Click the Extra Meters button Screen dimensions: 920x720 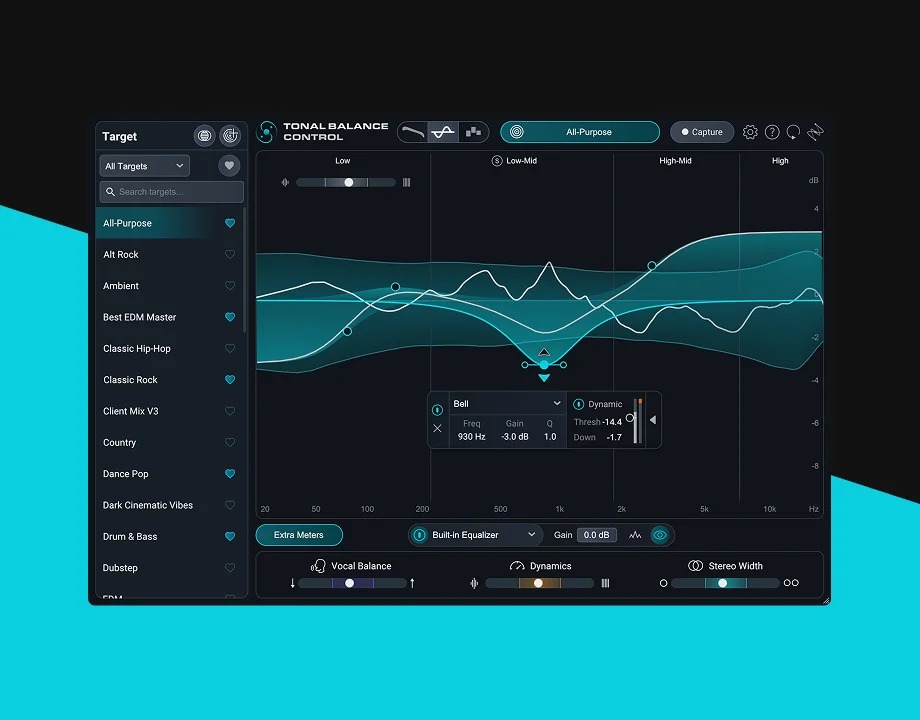click(x=299, y=535)
